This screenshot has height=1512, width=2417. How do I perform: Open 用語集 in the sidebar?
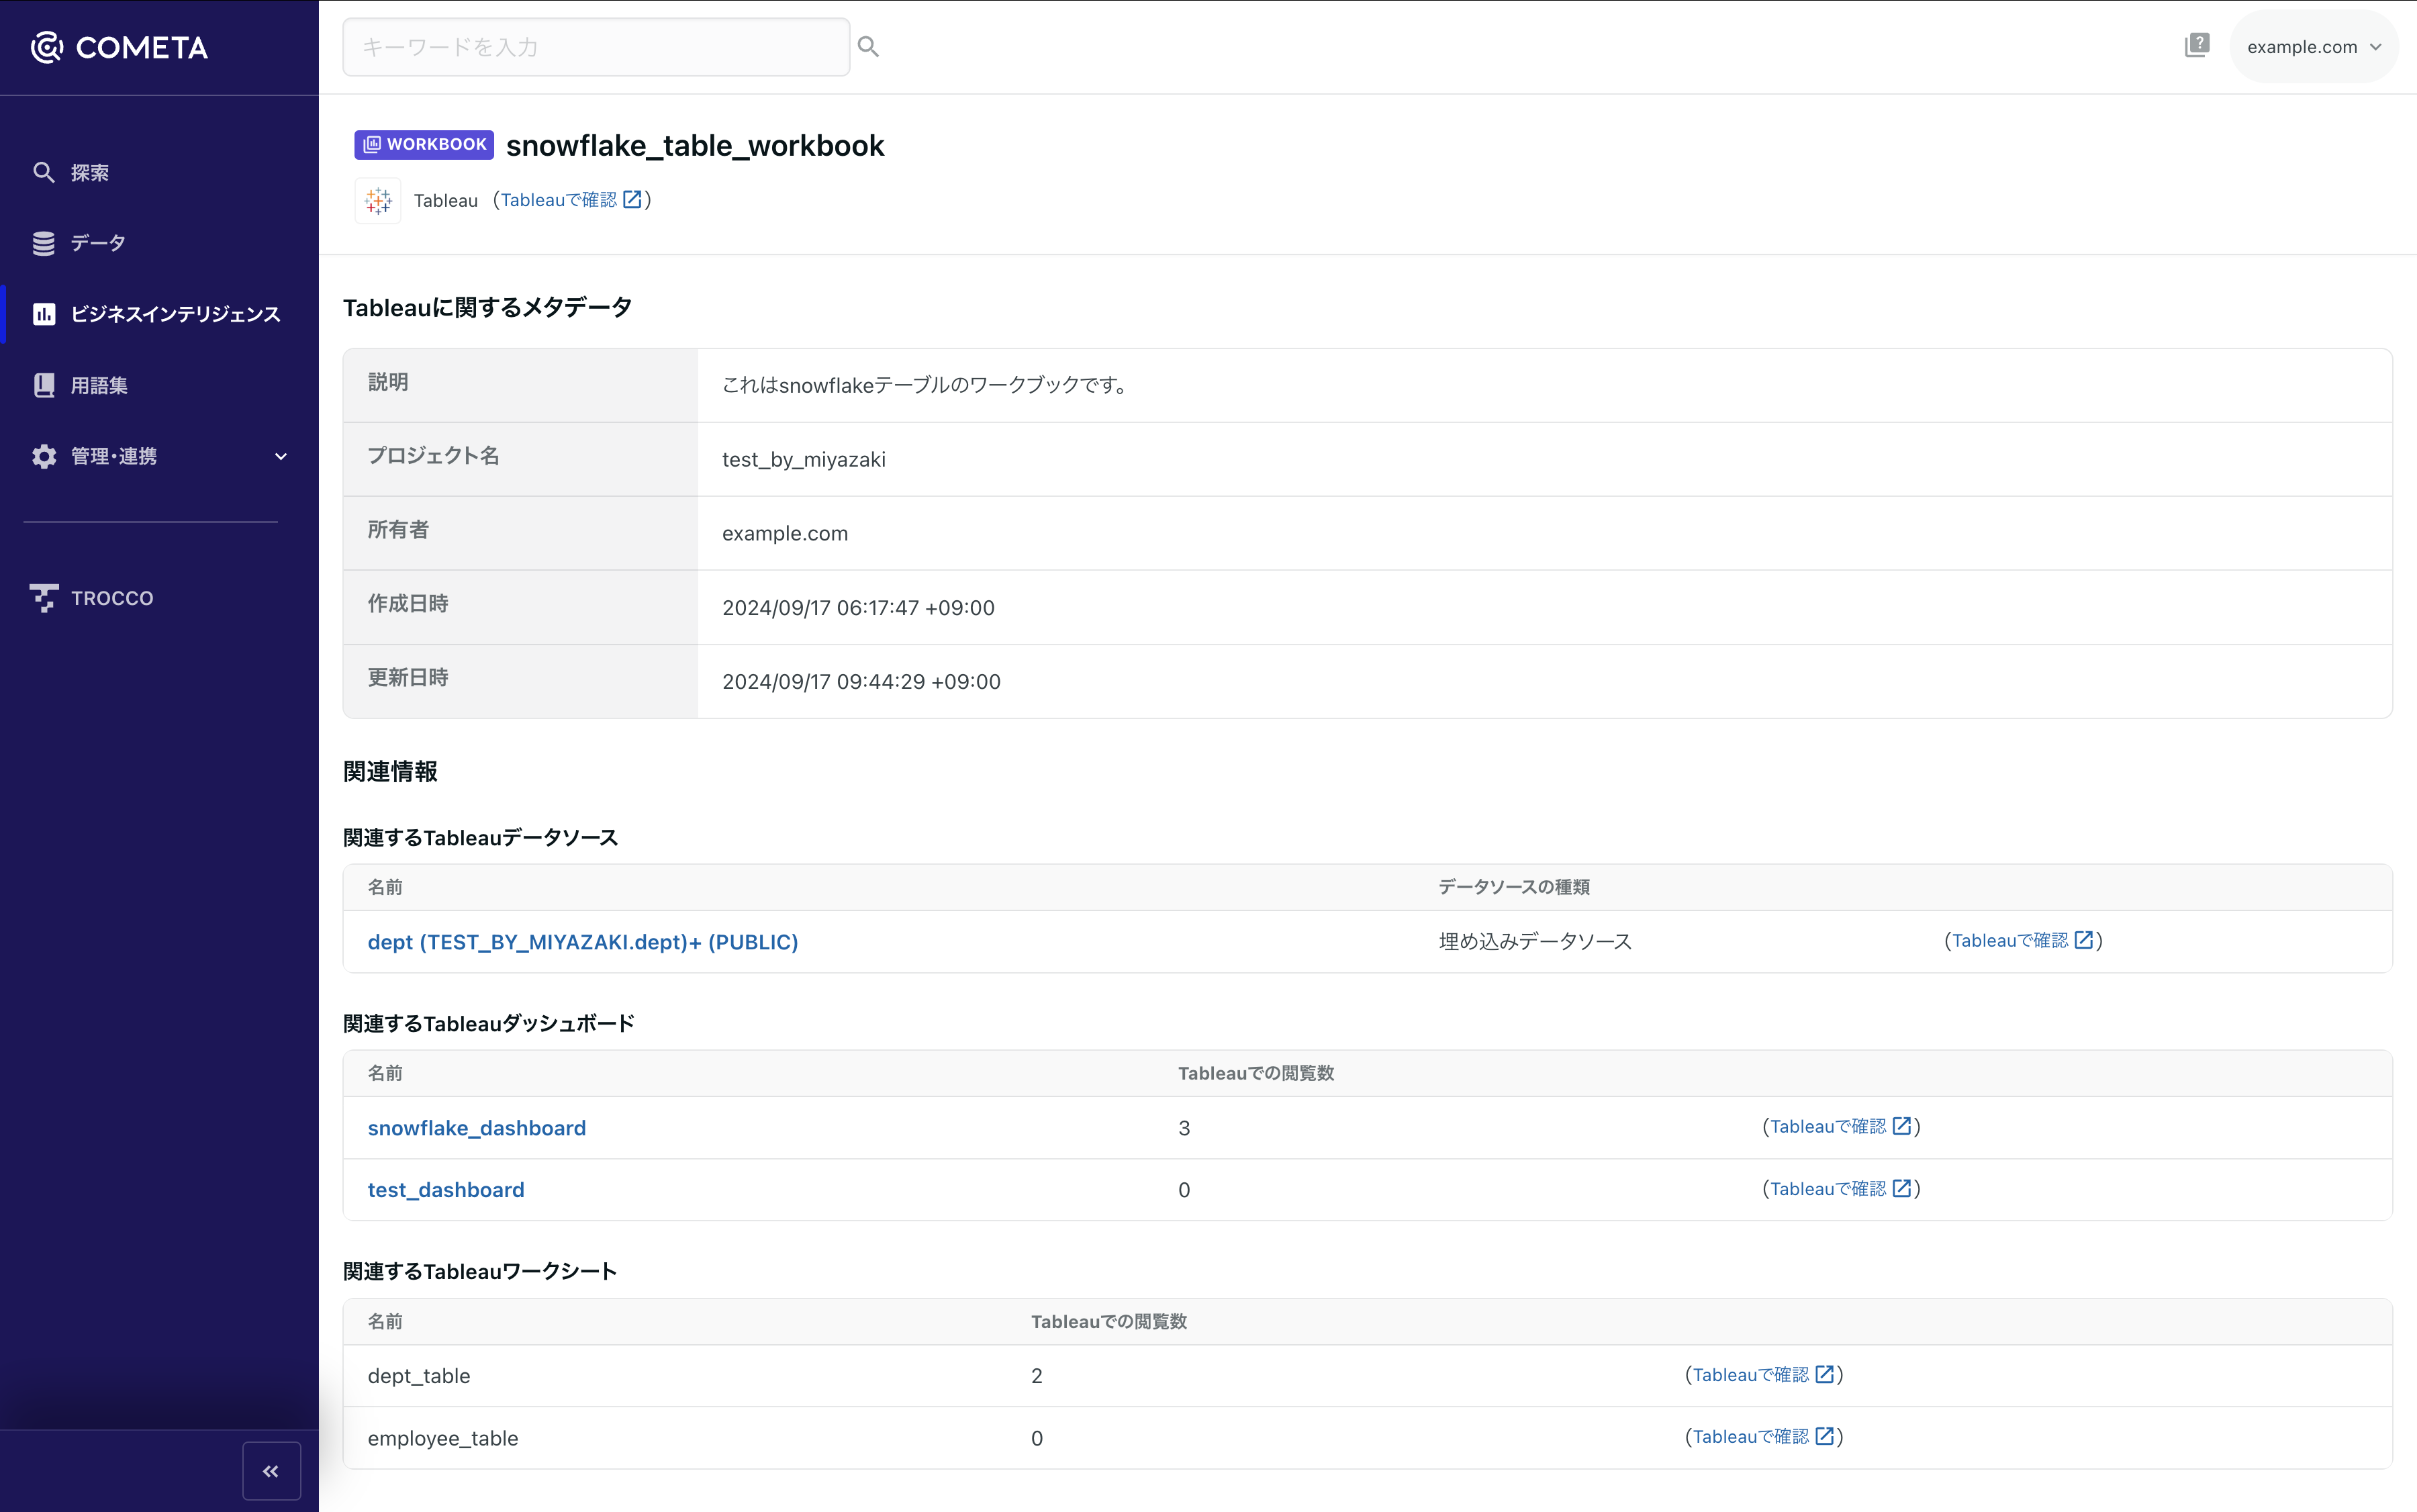(x=99, y=385)
